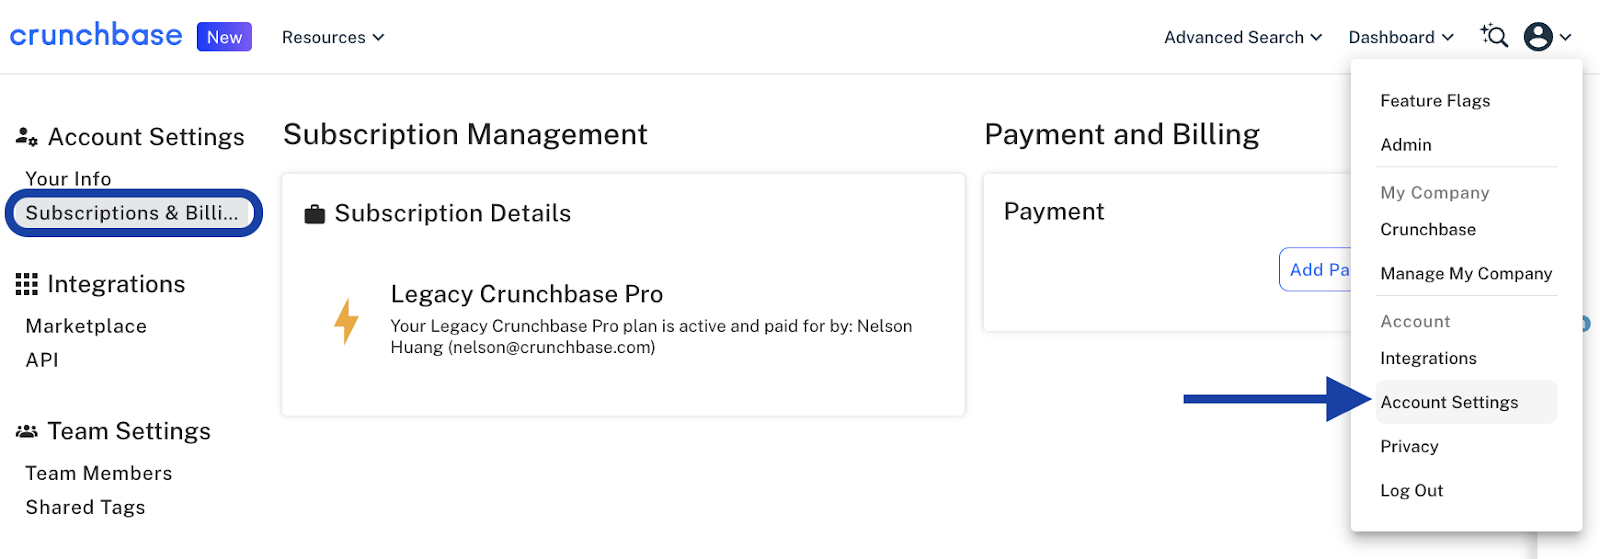
Task: Expand the Resources dropdown
Action: [x=333, y=37]
